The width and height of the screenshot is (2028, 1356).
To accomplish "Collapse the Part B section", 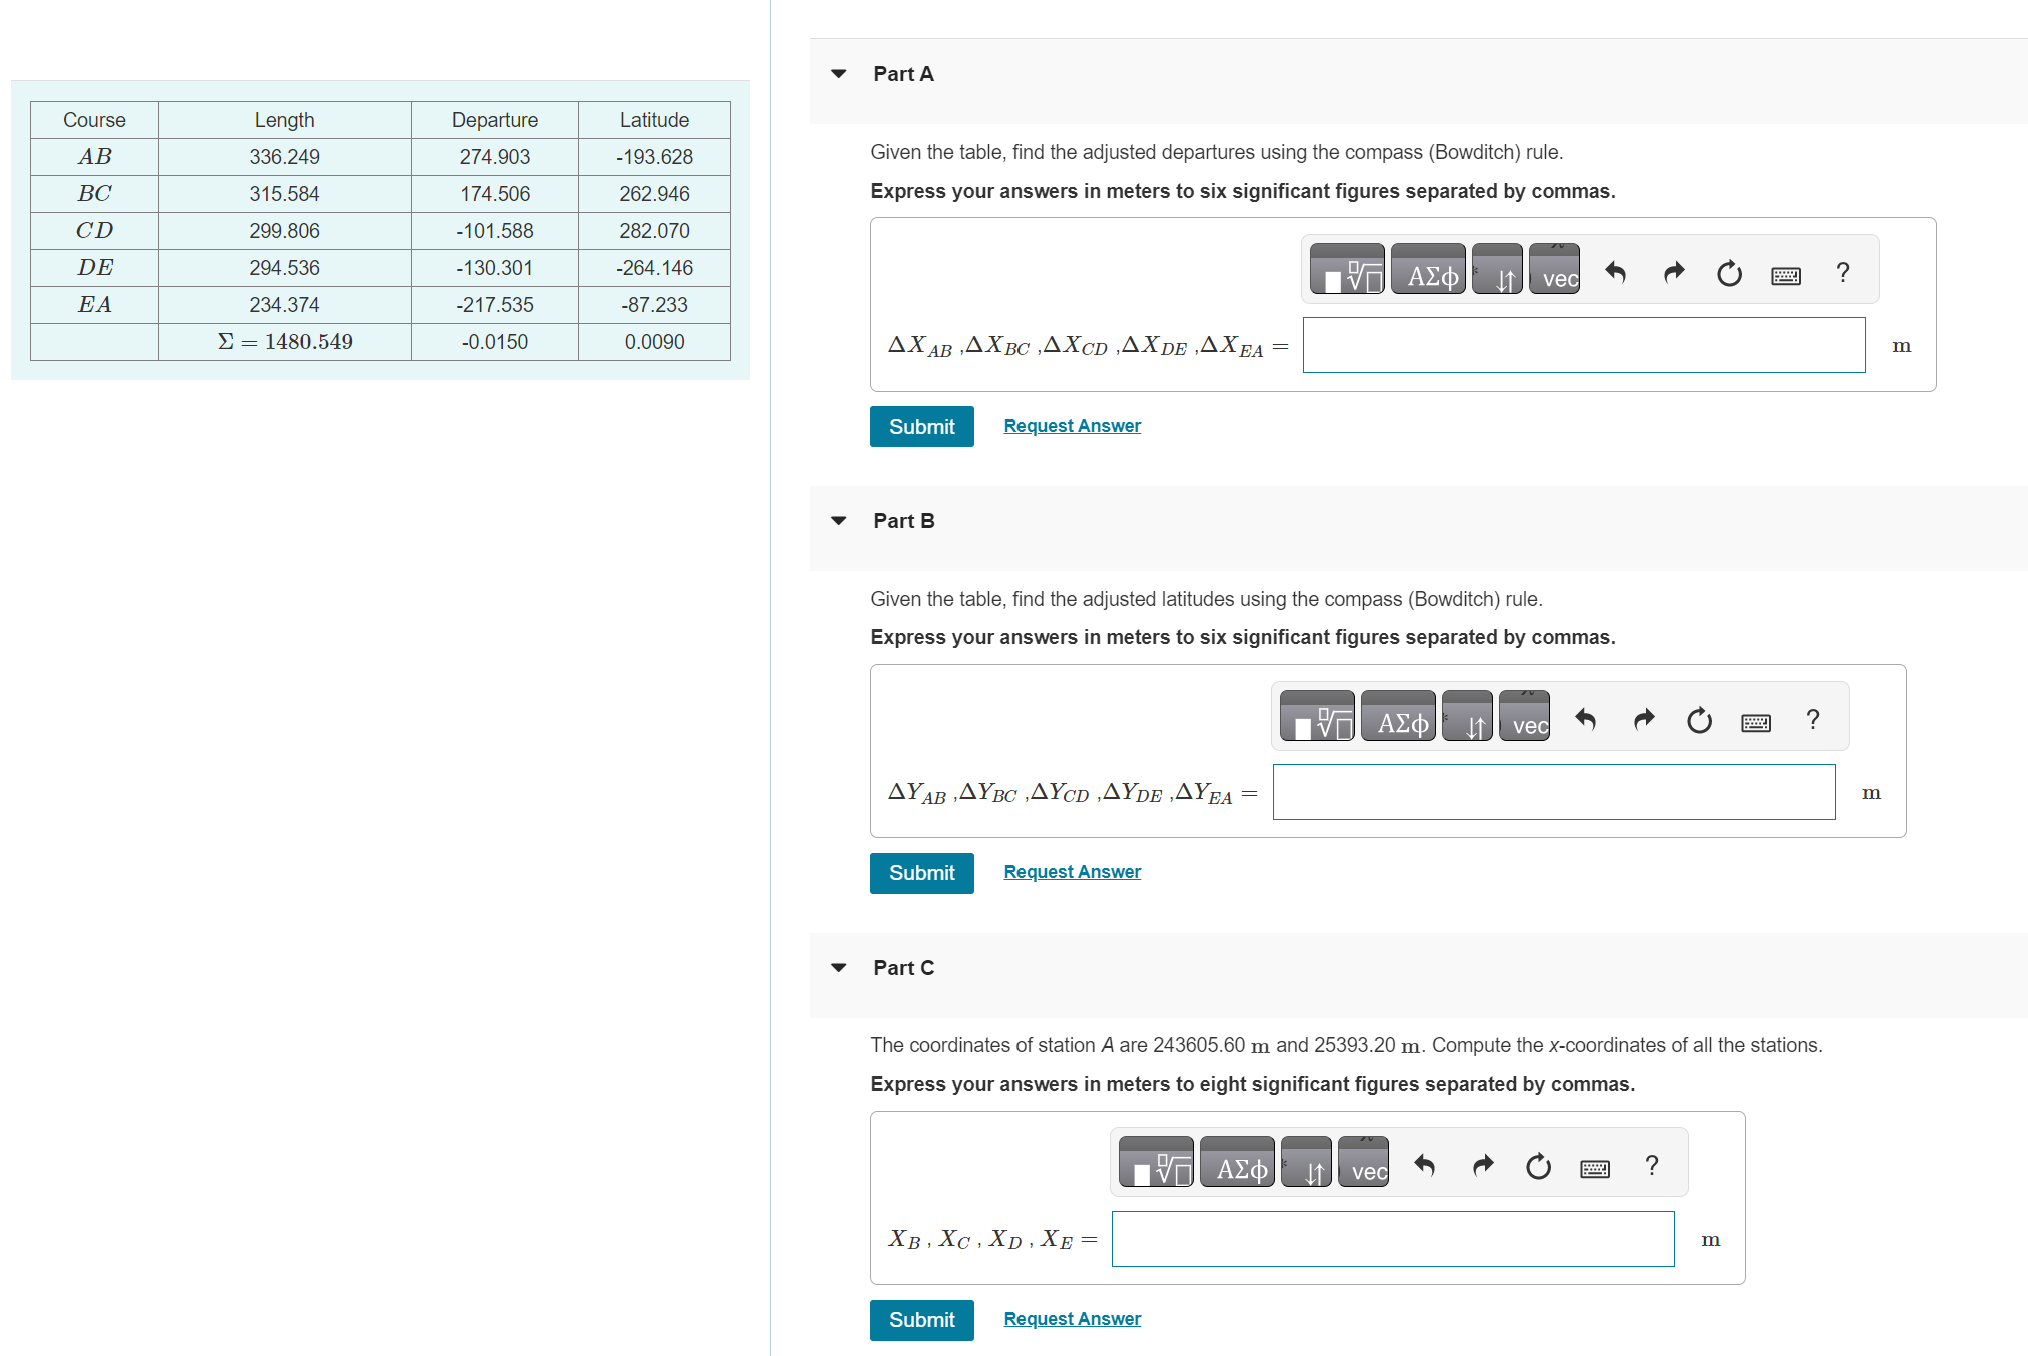I will (x=837, y=520).
